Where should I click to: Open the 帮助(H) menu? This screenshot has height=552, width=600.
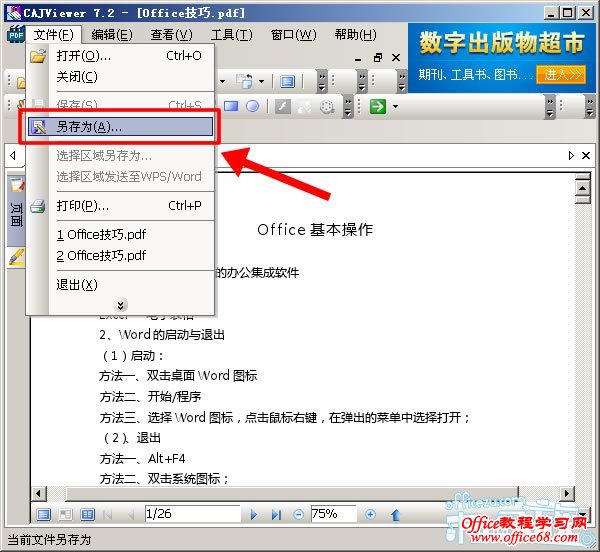click(x=355, y=35)
